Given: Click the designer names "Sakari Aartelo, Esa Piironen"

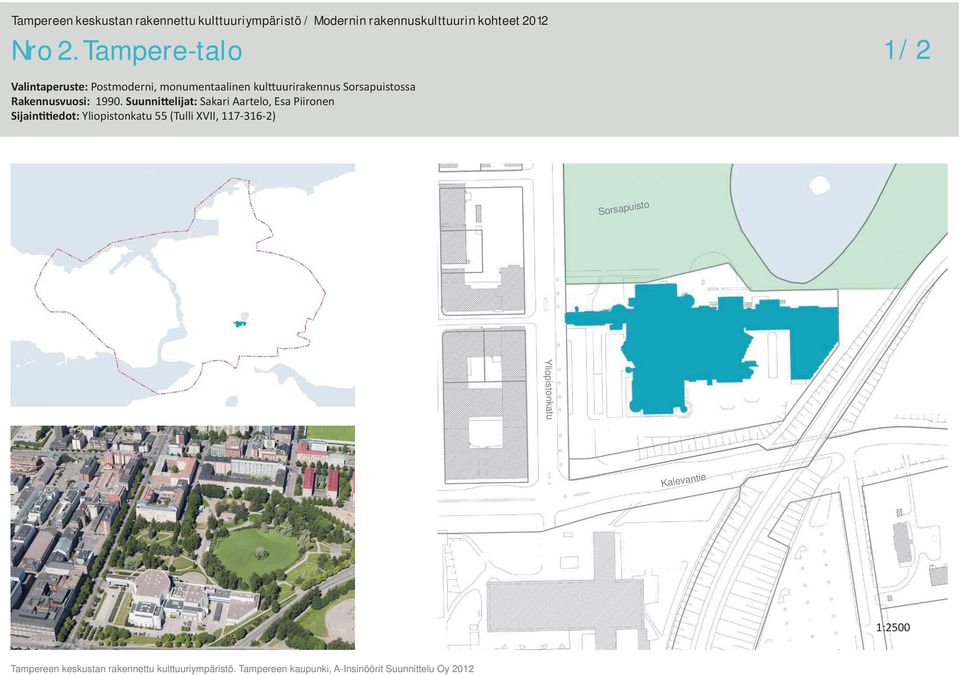Looking at the screenshot, I should coord(267,102).
